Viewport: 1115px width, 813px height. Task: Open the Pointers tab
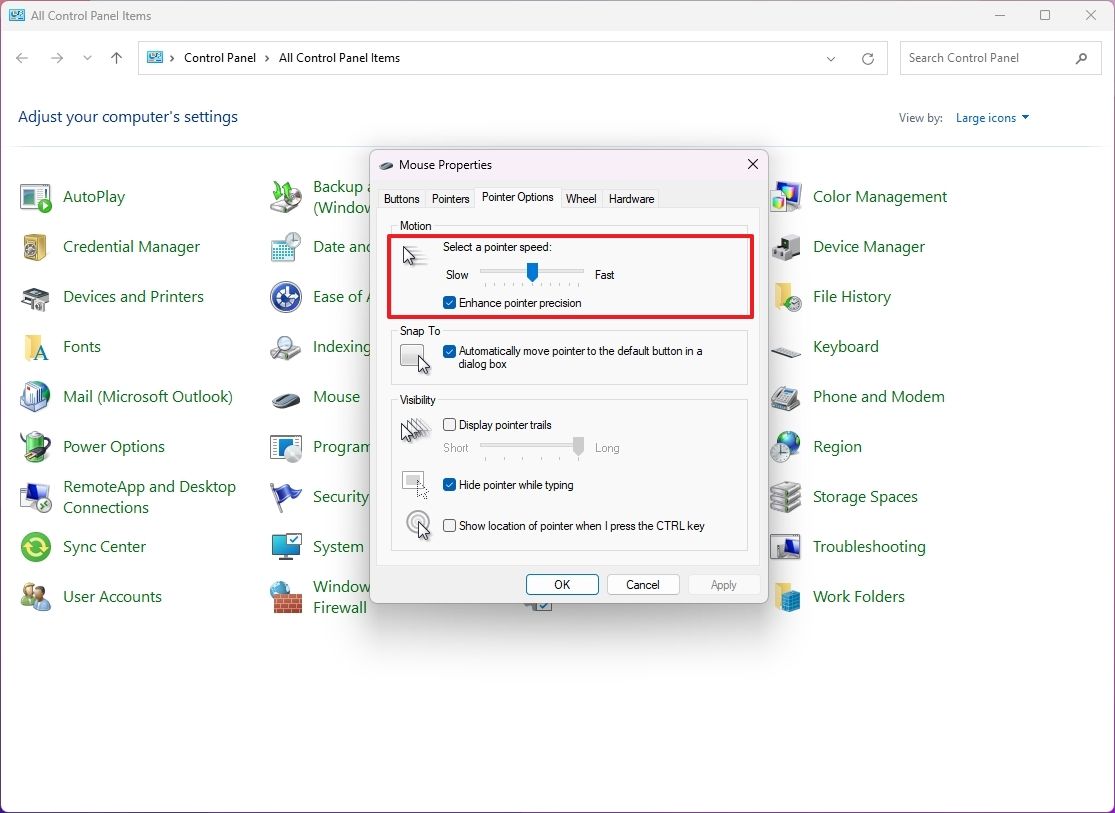450,198
